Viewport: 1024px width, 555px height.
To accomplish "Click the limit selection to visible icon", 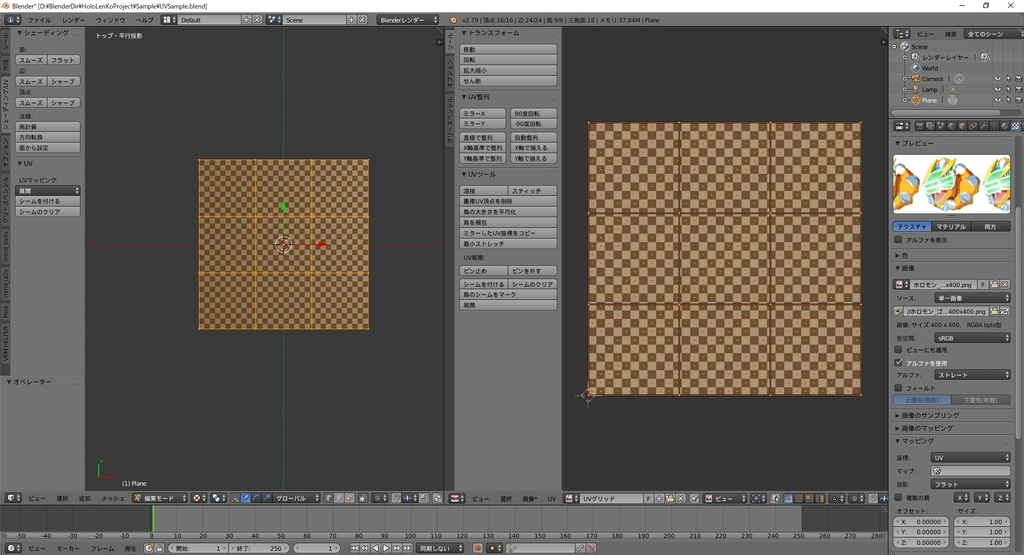I will click(362, 498).
